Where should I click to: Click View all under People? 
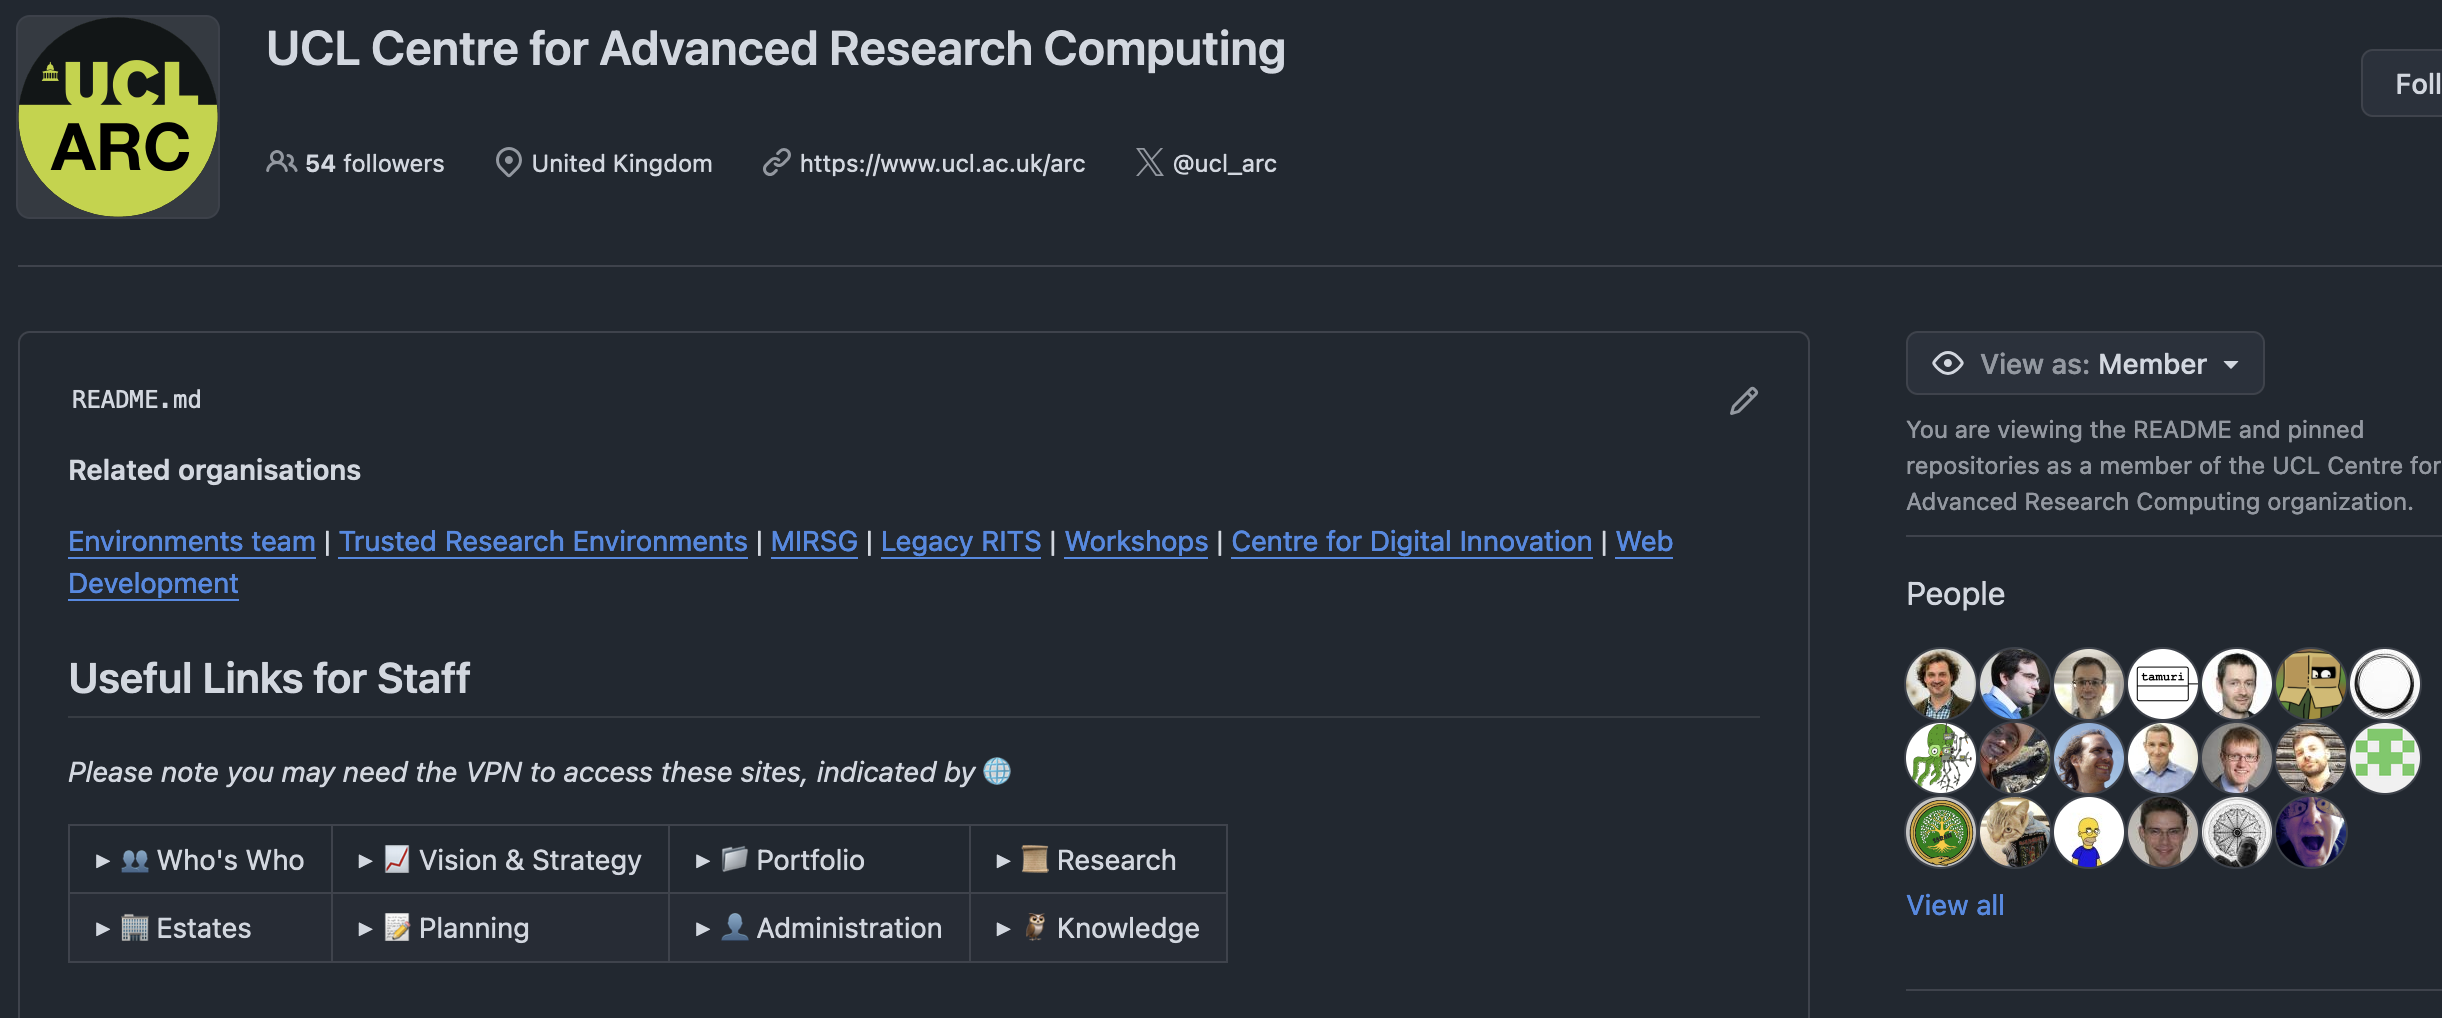1955,905
